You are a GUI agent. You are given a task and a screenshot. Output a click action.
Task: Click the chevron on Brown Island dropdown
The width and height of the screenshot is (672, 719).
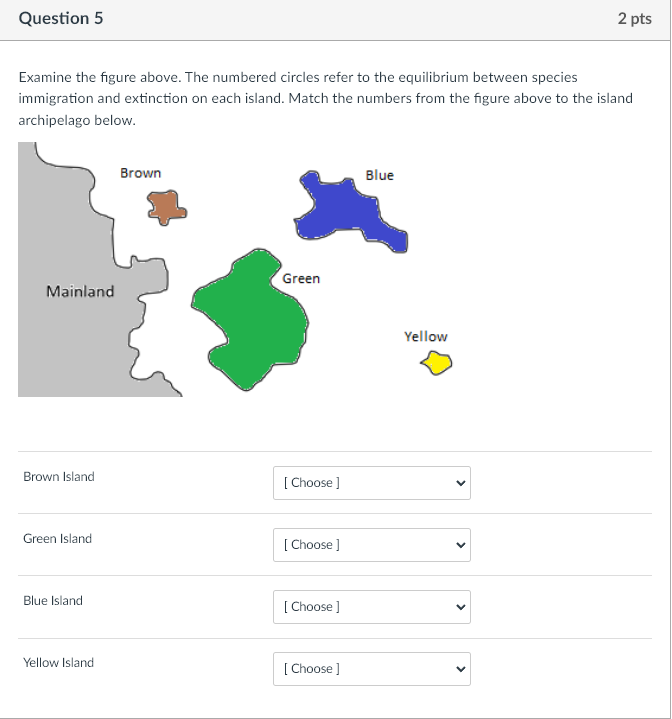click(461, 483)
